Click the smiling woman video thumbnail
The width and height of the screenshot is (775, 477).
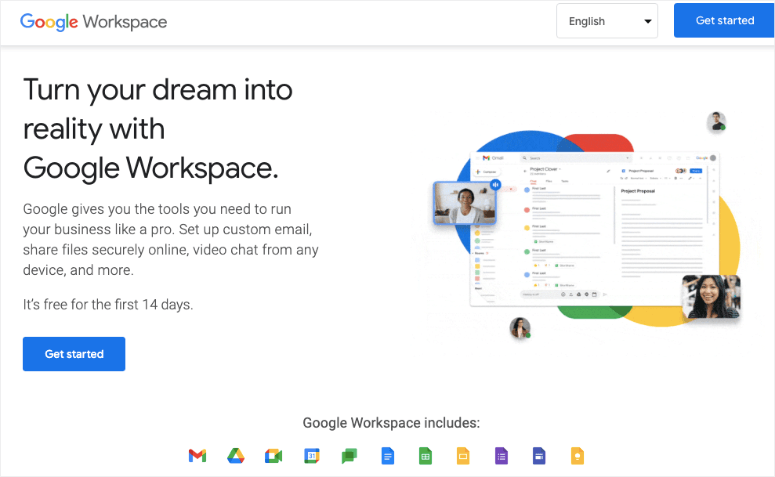pos(711,297)
